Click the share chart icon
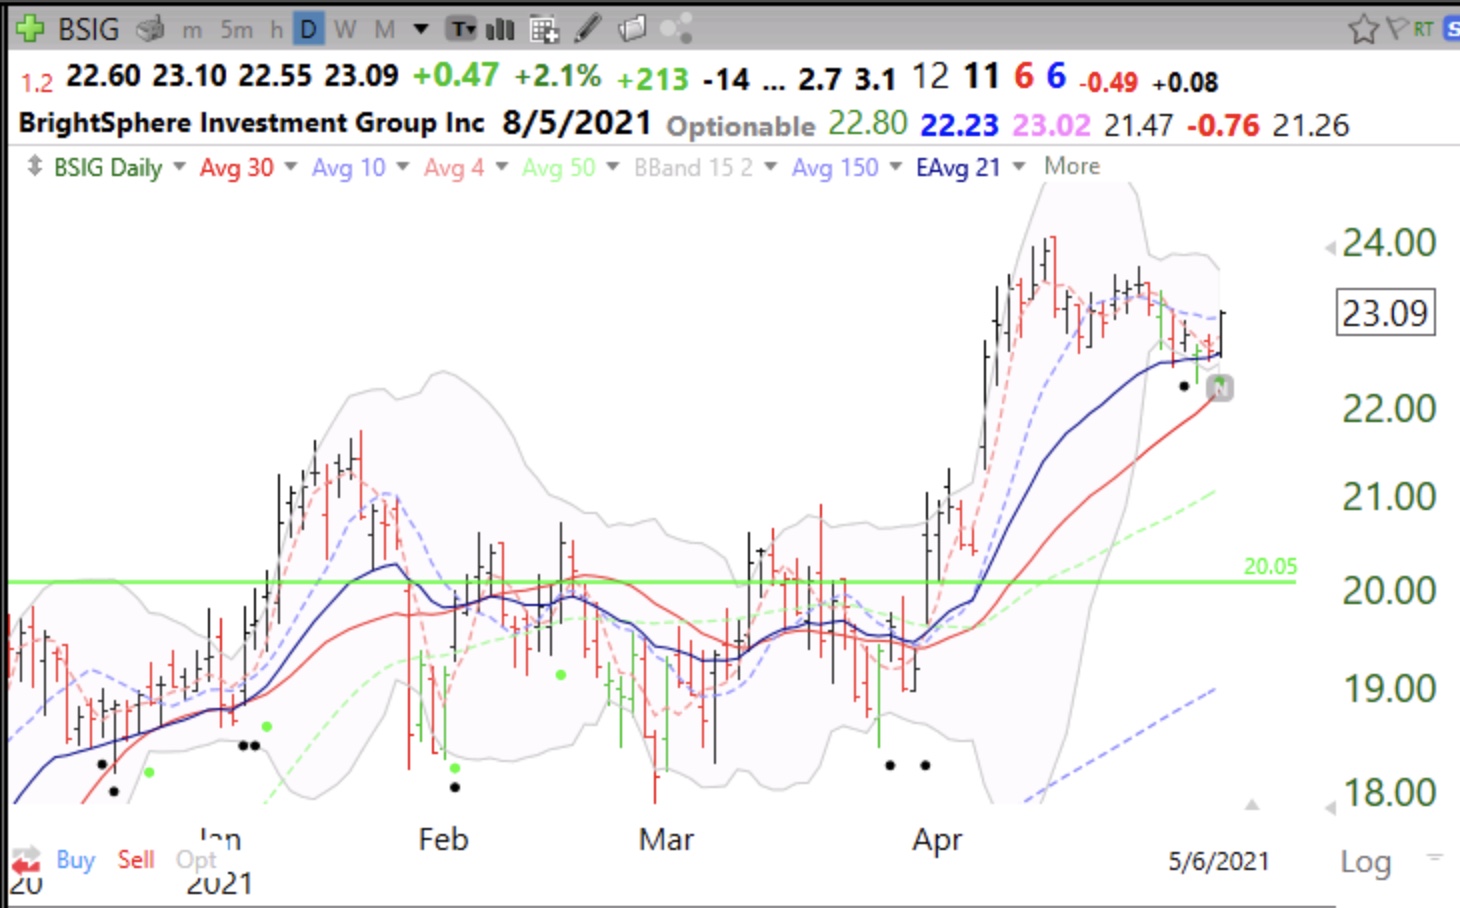This screenshot has width=1460, height=908. [676, 29]
